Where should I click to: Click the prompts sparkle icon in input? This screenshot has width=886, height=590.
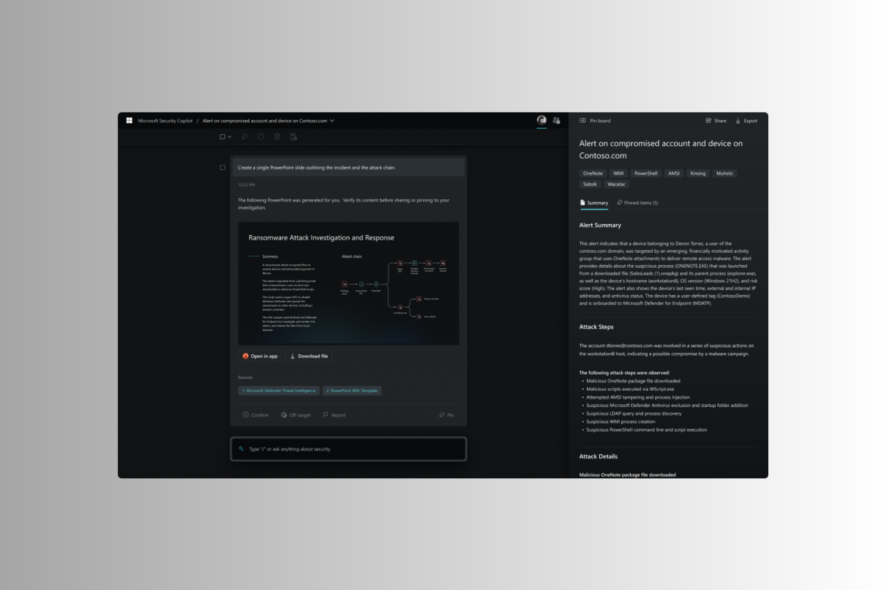pos(241,449)
